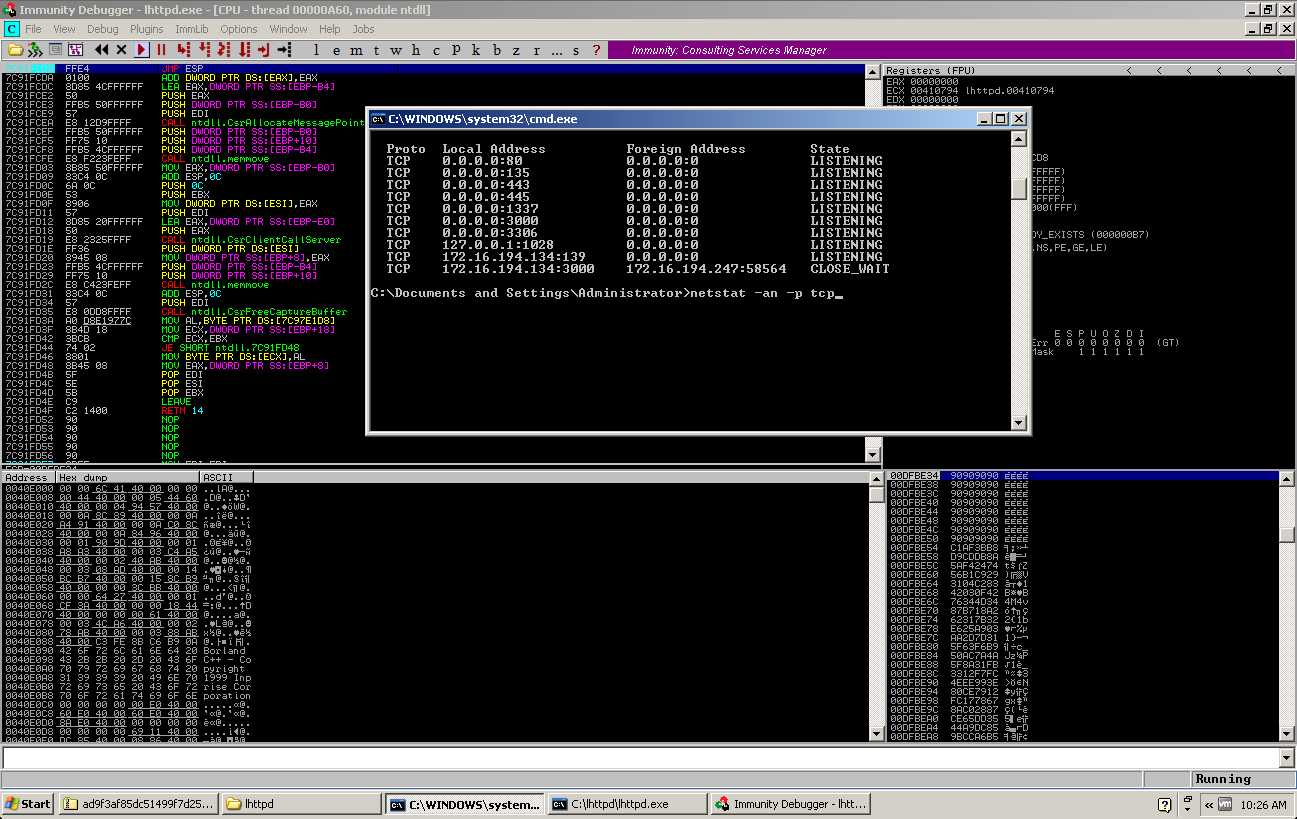Image resolution: width=1297 pixels, height=819 pixels.
Task: Click the Execute till return icon
Action: (263, 50)
